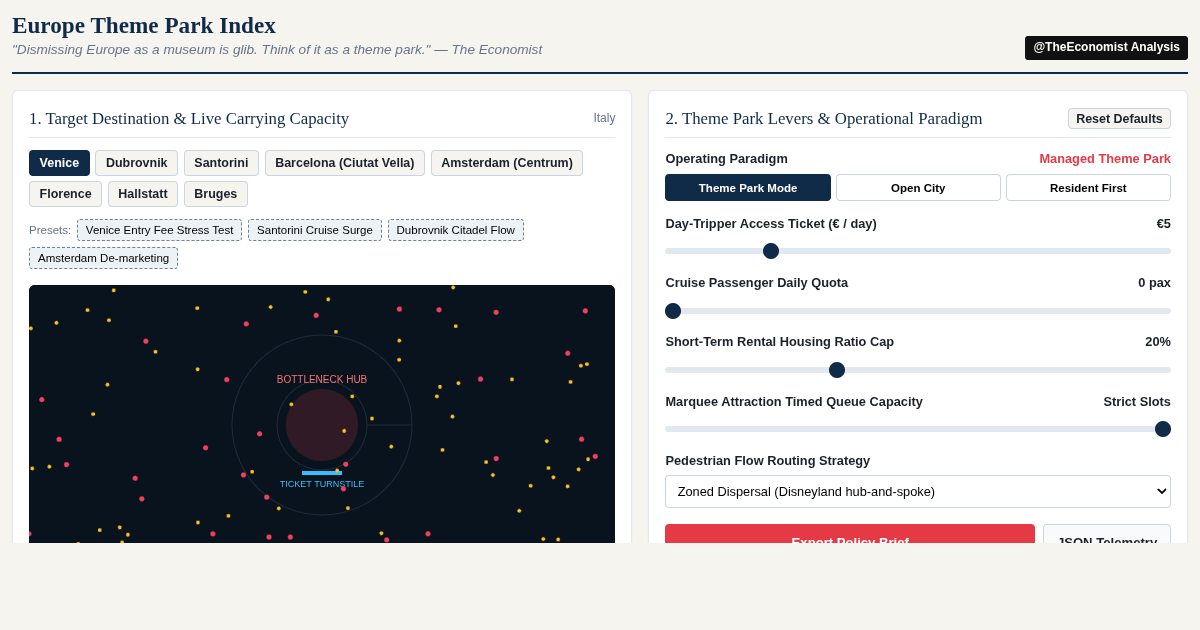Adjust Day-Tripper Access Ticket slider

tap(918, 251)
